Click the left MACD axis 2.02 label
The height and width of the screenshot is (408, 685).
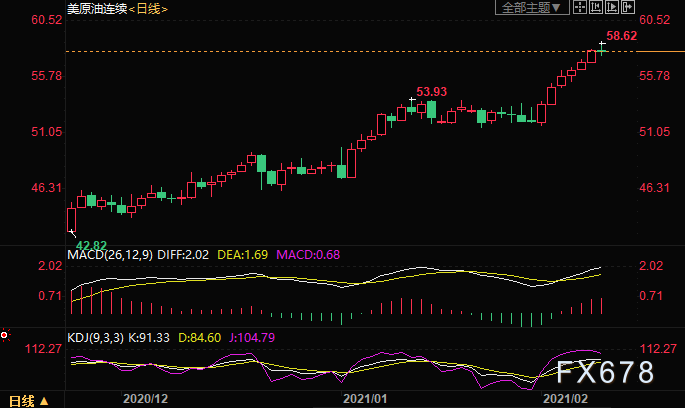(x=50, y=266)
